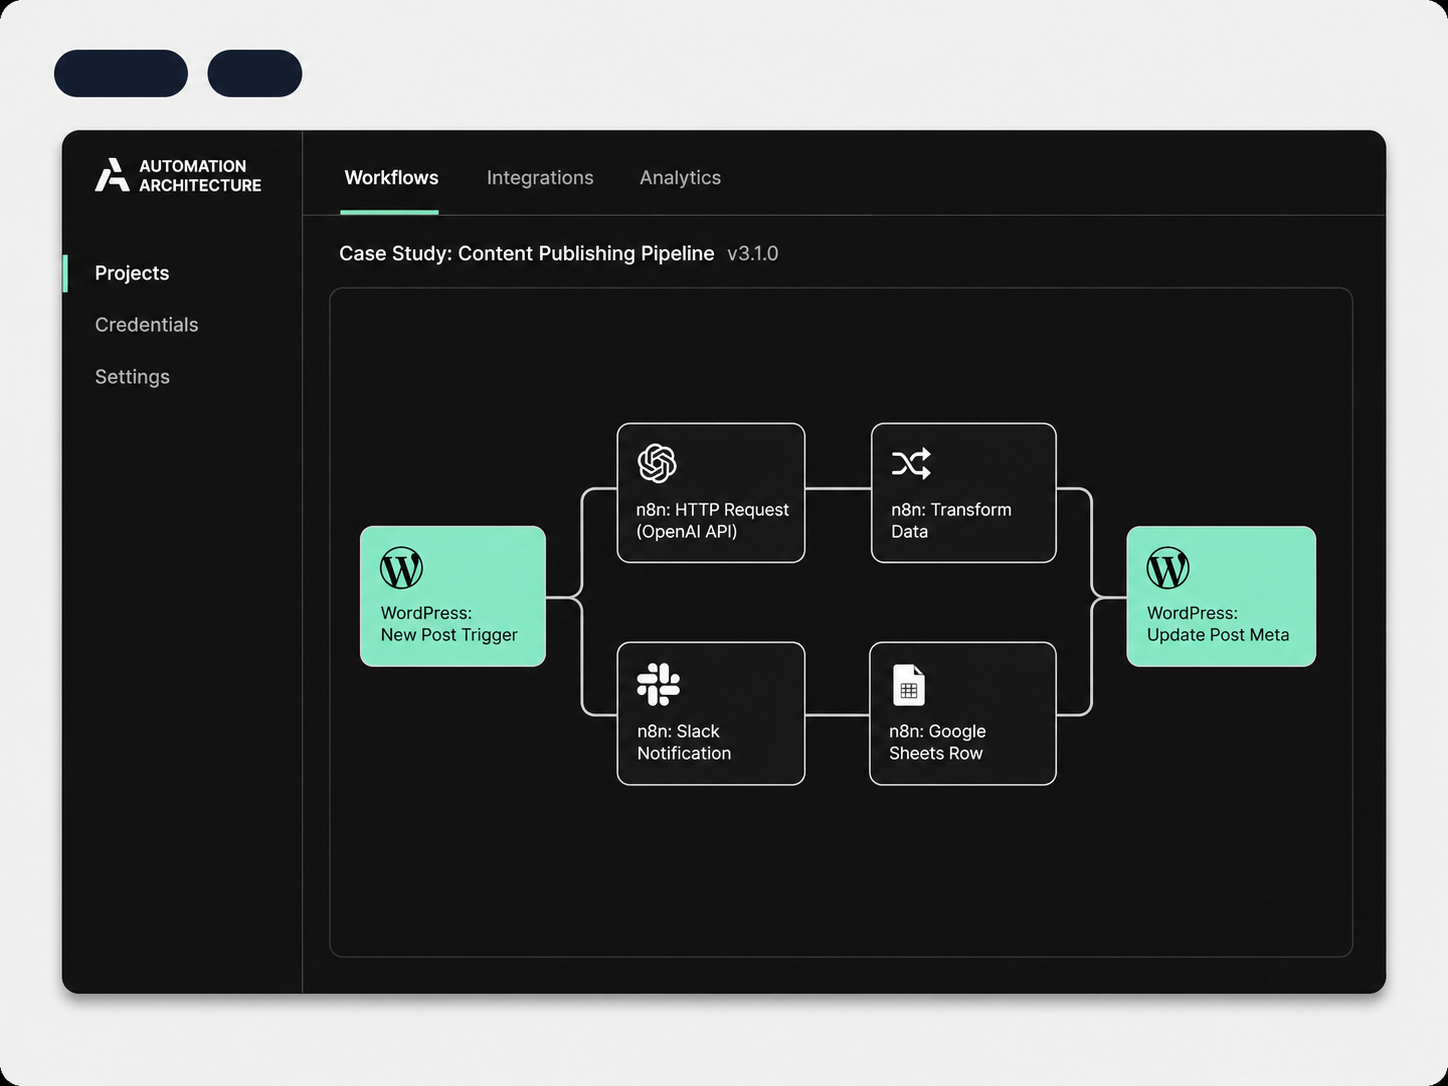
Task: Click the WordPress icon in Update Post Meta node
Action: [1168, 568]
